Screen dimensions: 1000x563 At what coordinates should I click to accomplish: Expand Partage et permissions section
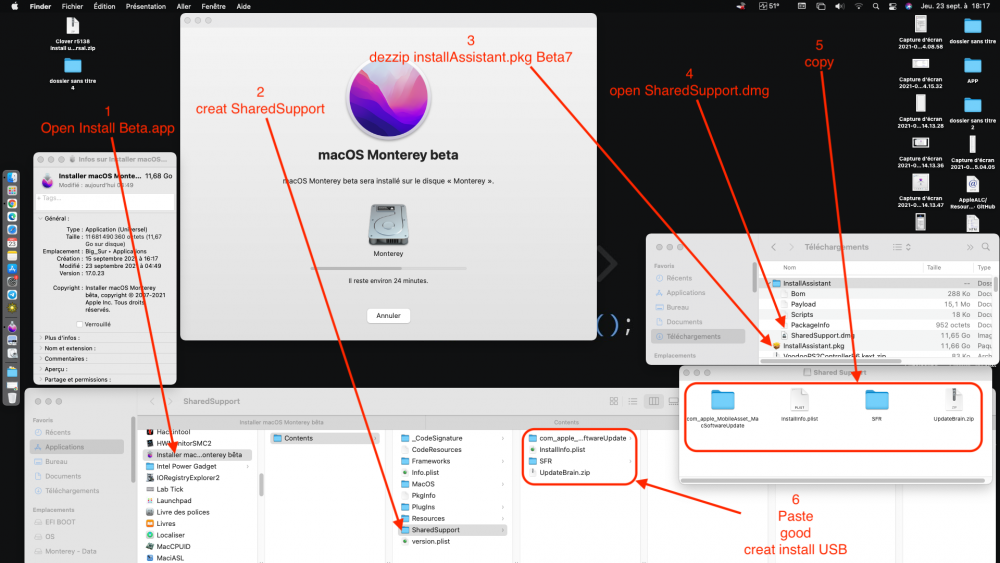41,379
